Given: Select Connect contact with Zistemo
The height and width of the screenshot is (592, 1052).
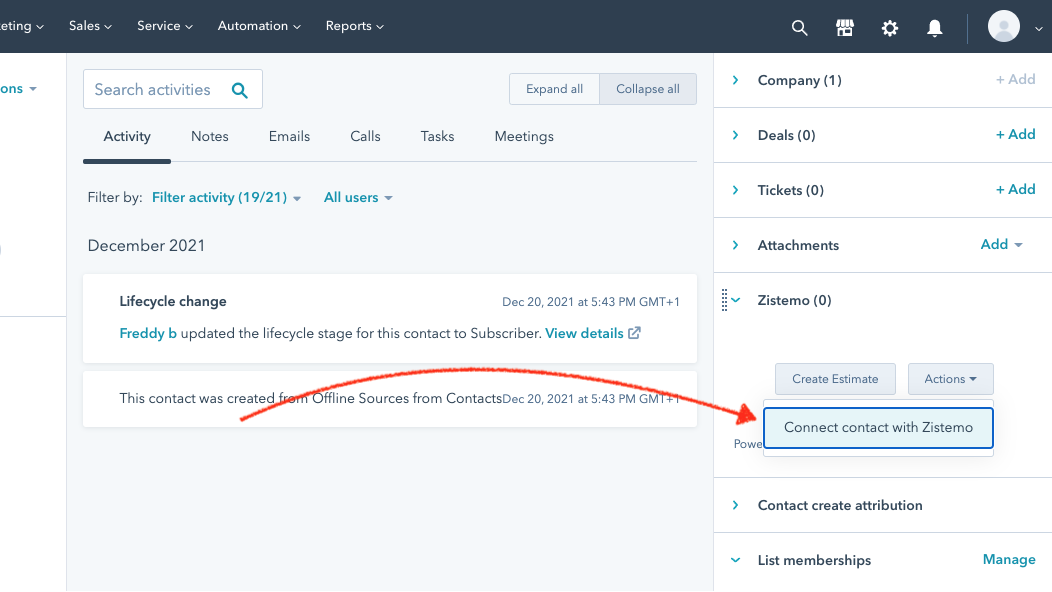Looking at the screenshot, I should pos(878,427).
